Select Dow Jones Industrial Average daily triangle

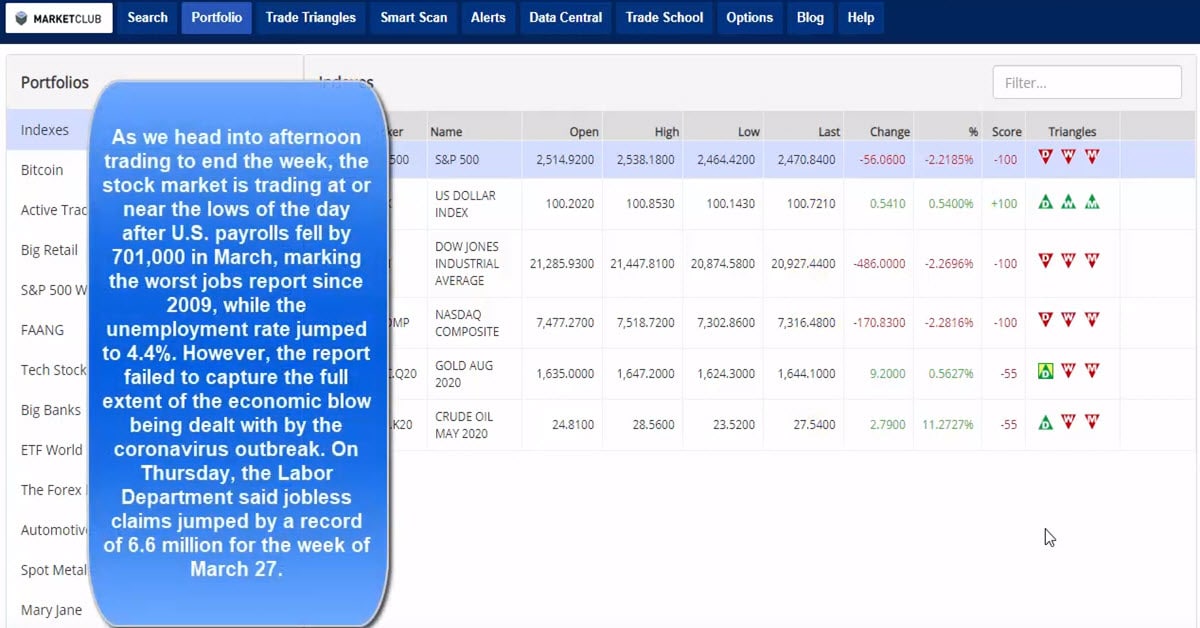click(1046, 261)
